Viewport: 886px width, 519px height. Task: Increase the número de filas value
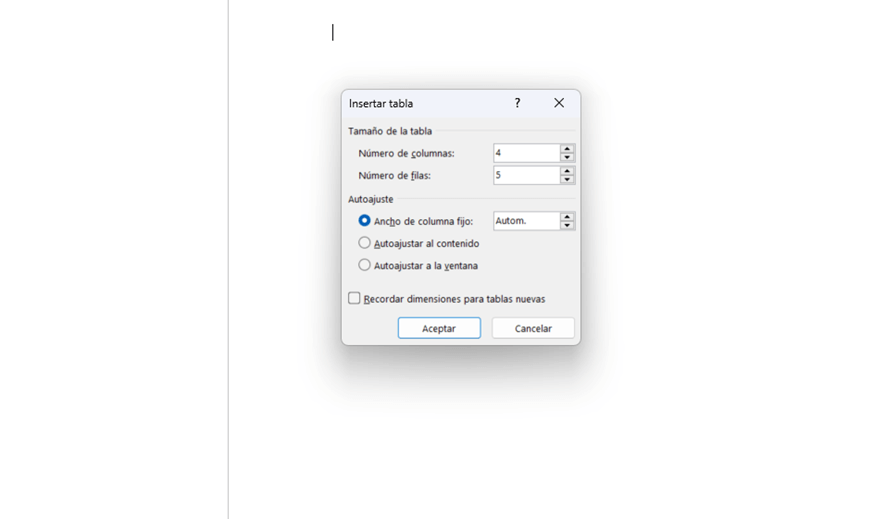click(567, 171)
